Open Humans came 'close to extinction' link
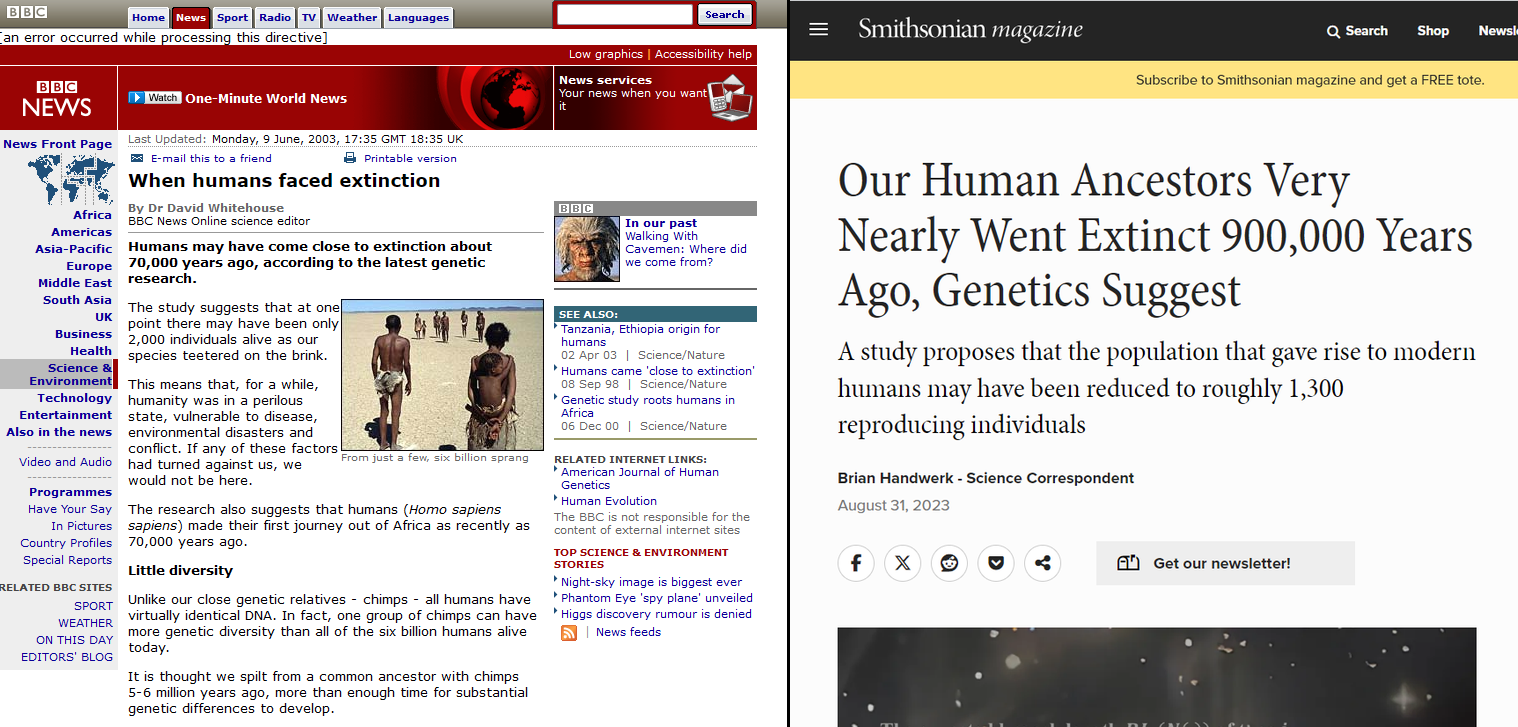This screenshot has width=1518, height=727. click(657, 371)
